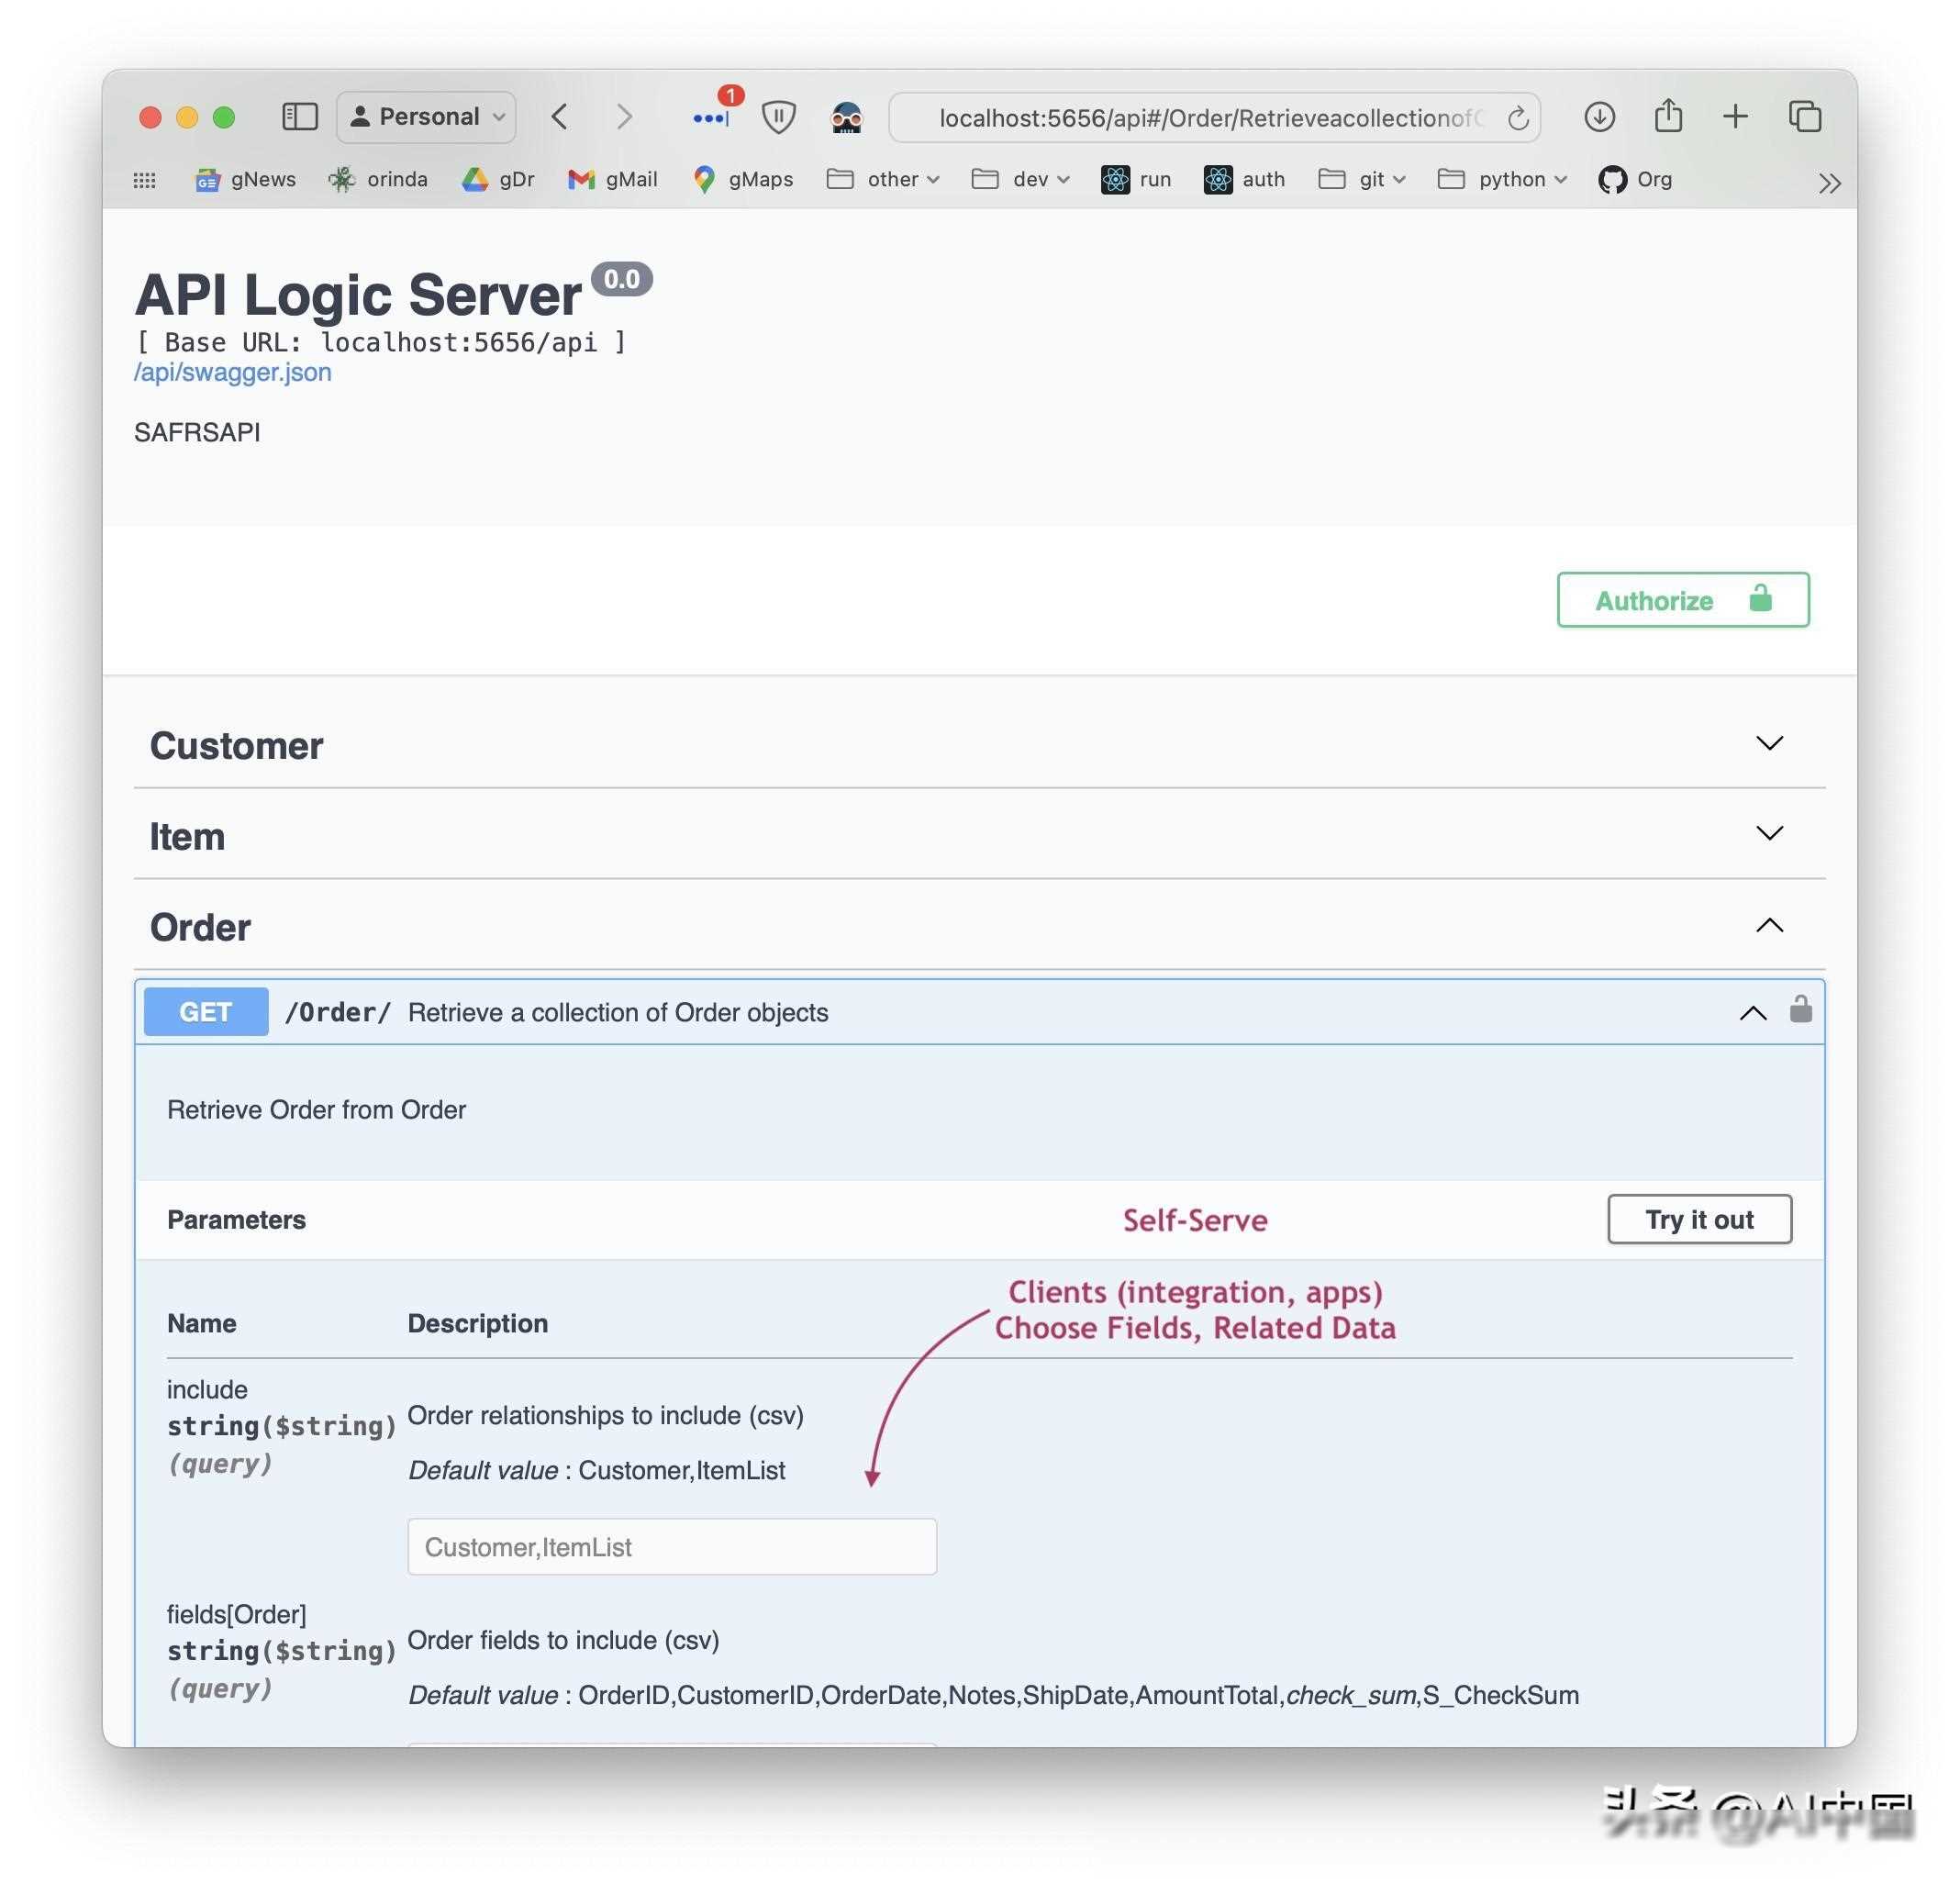Image resolution: width=1960 pixels, height=1883 pixels.
Task: Click the lock icon on GET /Order/
Action: pyautogui.click(x=1800, y=1009)
